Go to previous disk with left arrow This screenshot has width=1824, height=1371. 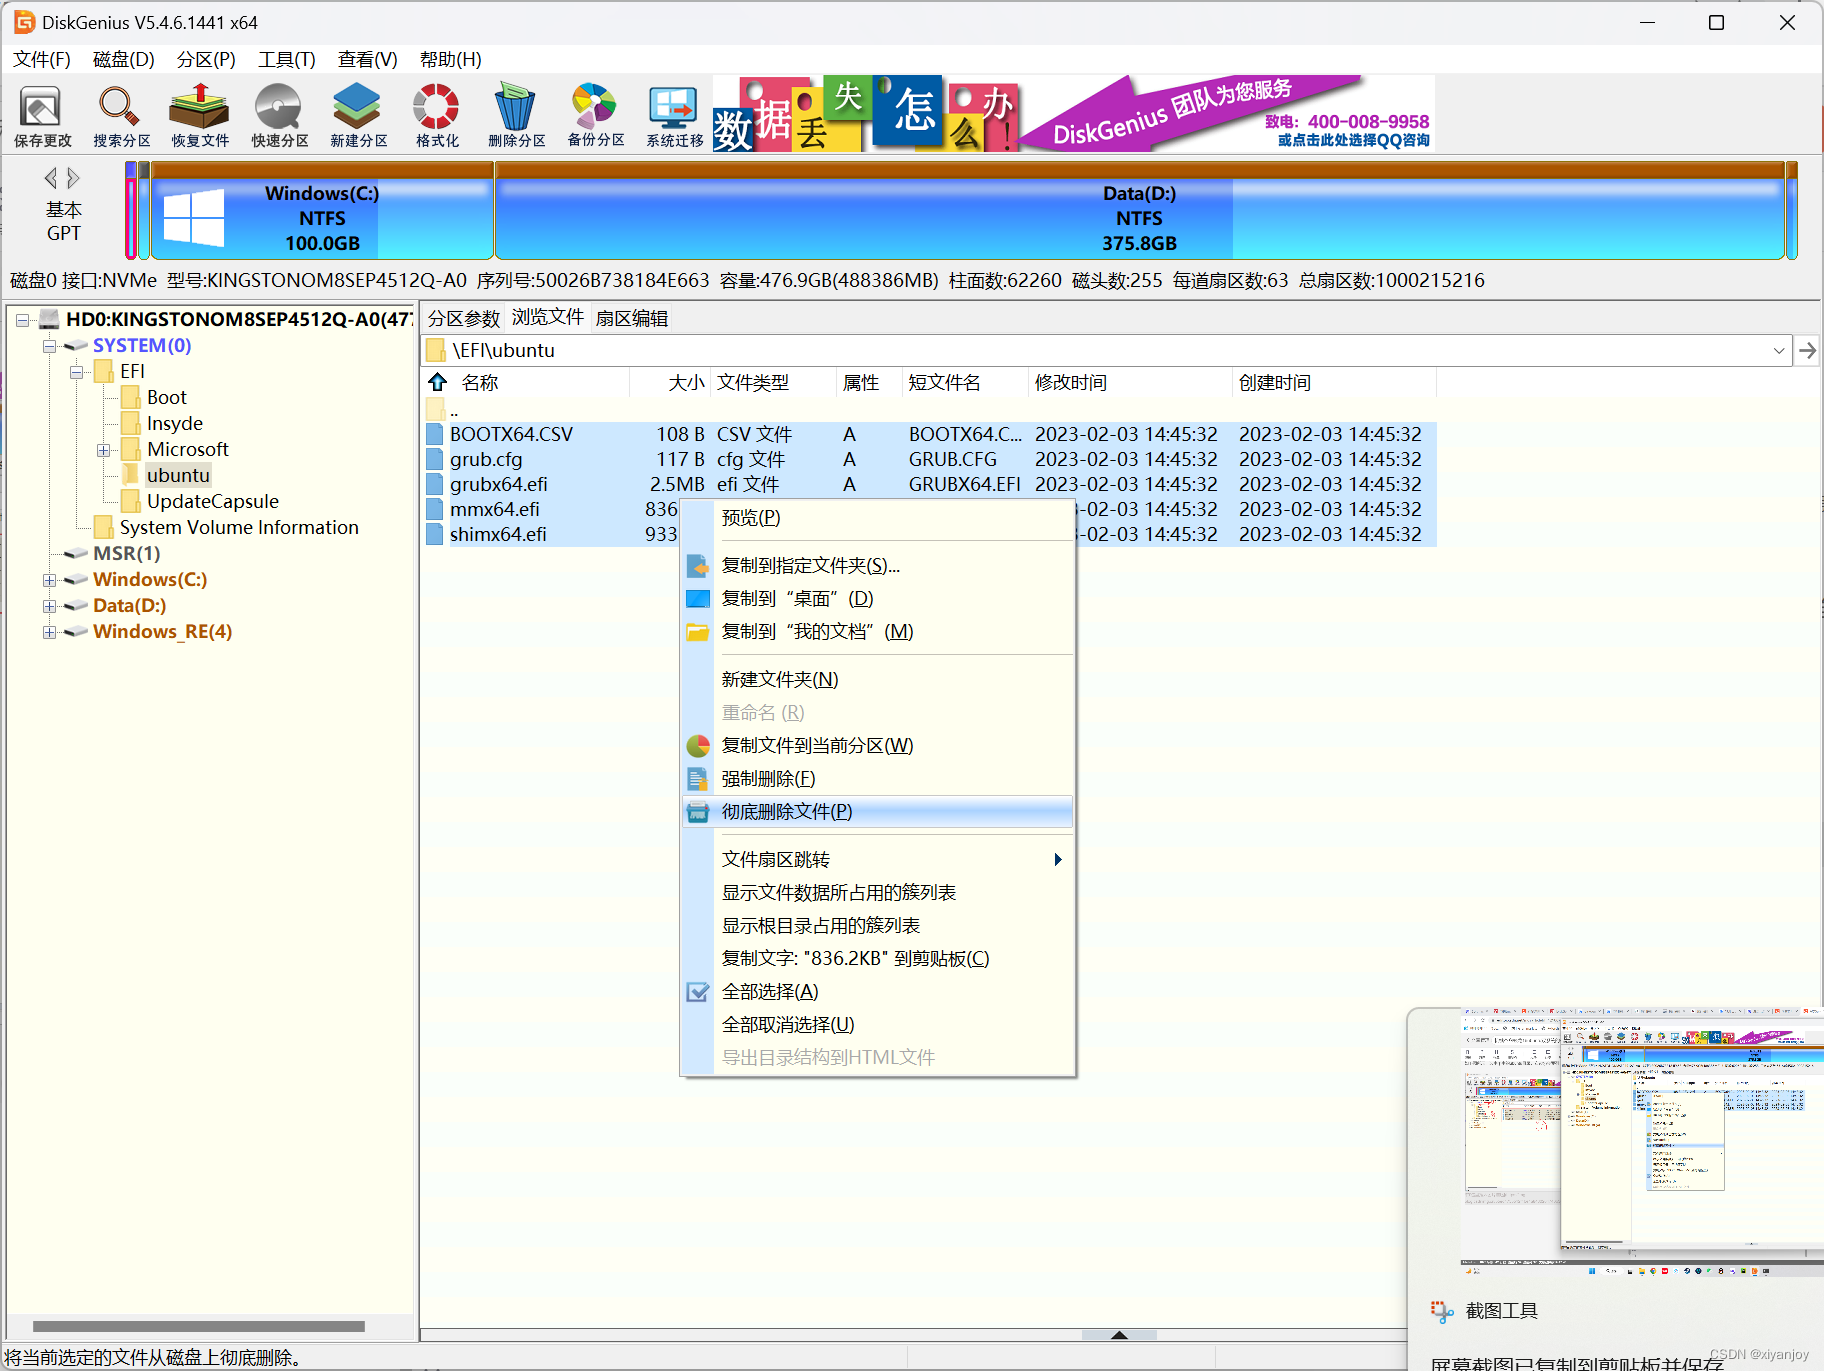pyautogui.click(x=50, y=178)
